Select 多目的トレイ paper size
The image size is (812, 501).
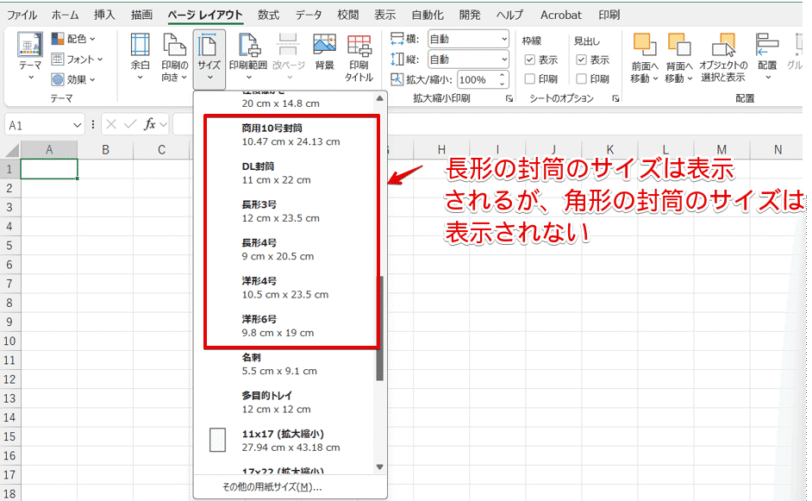coord(285,403)
